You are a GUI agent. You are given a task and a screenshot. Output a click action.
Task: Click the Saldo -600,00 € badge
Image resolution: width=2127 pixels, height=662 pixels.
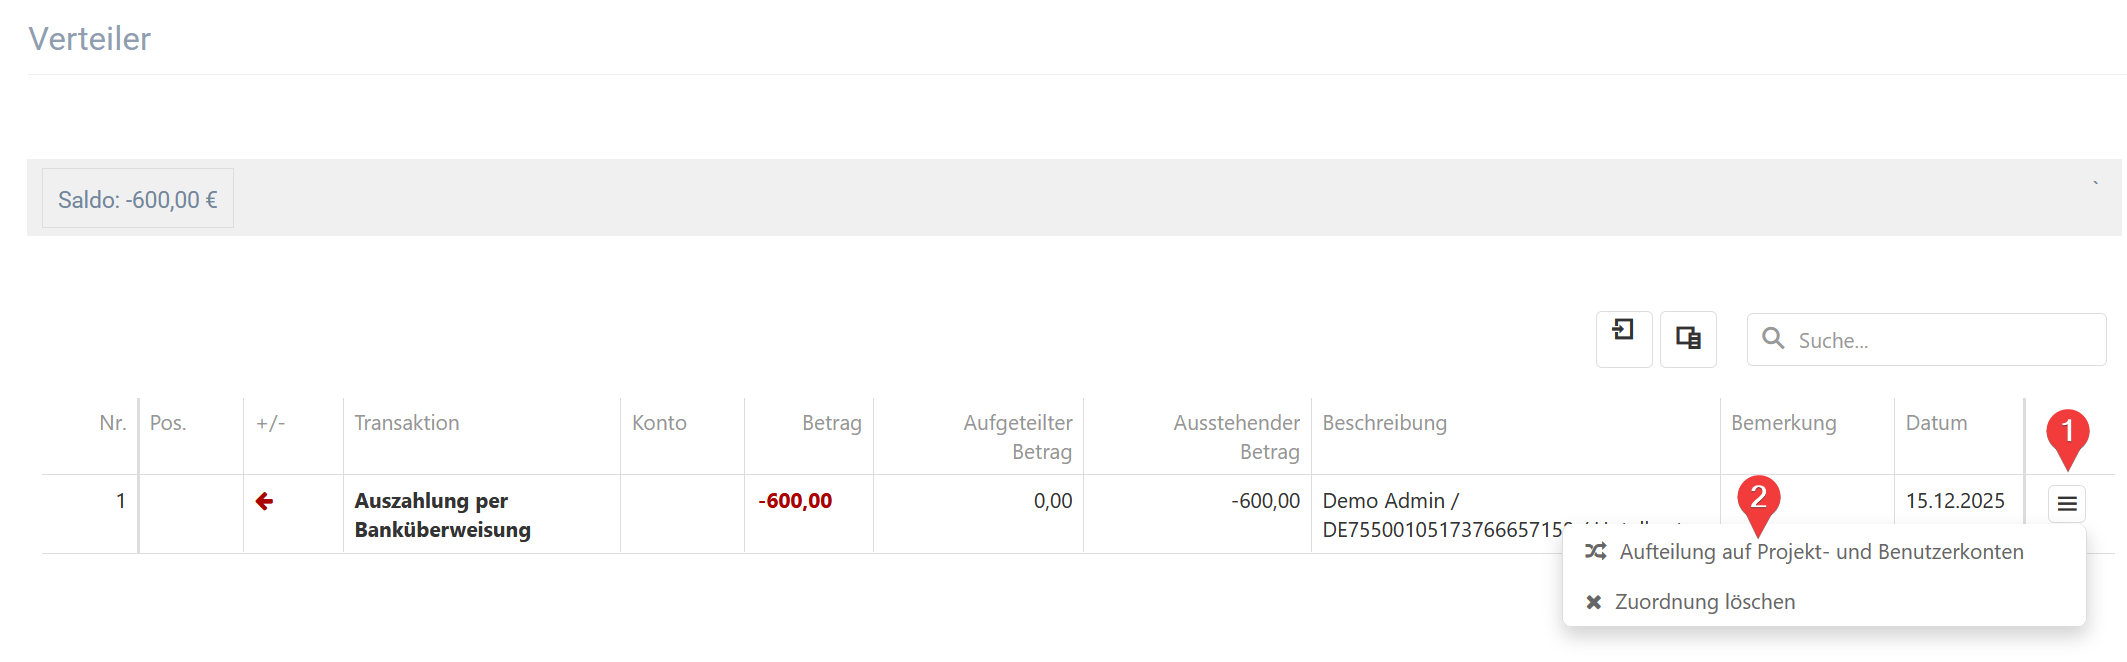(138, 199)
